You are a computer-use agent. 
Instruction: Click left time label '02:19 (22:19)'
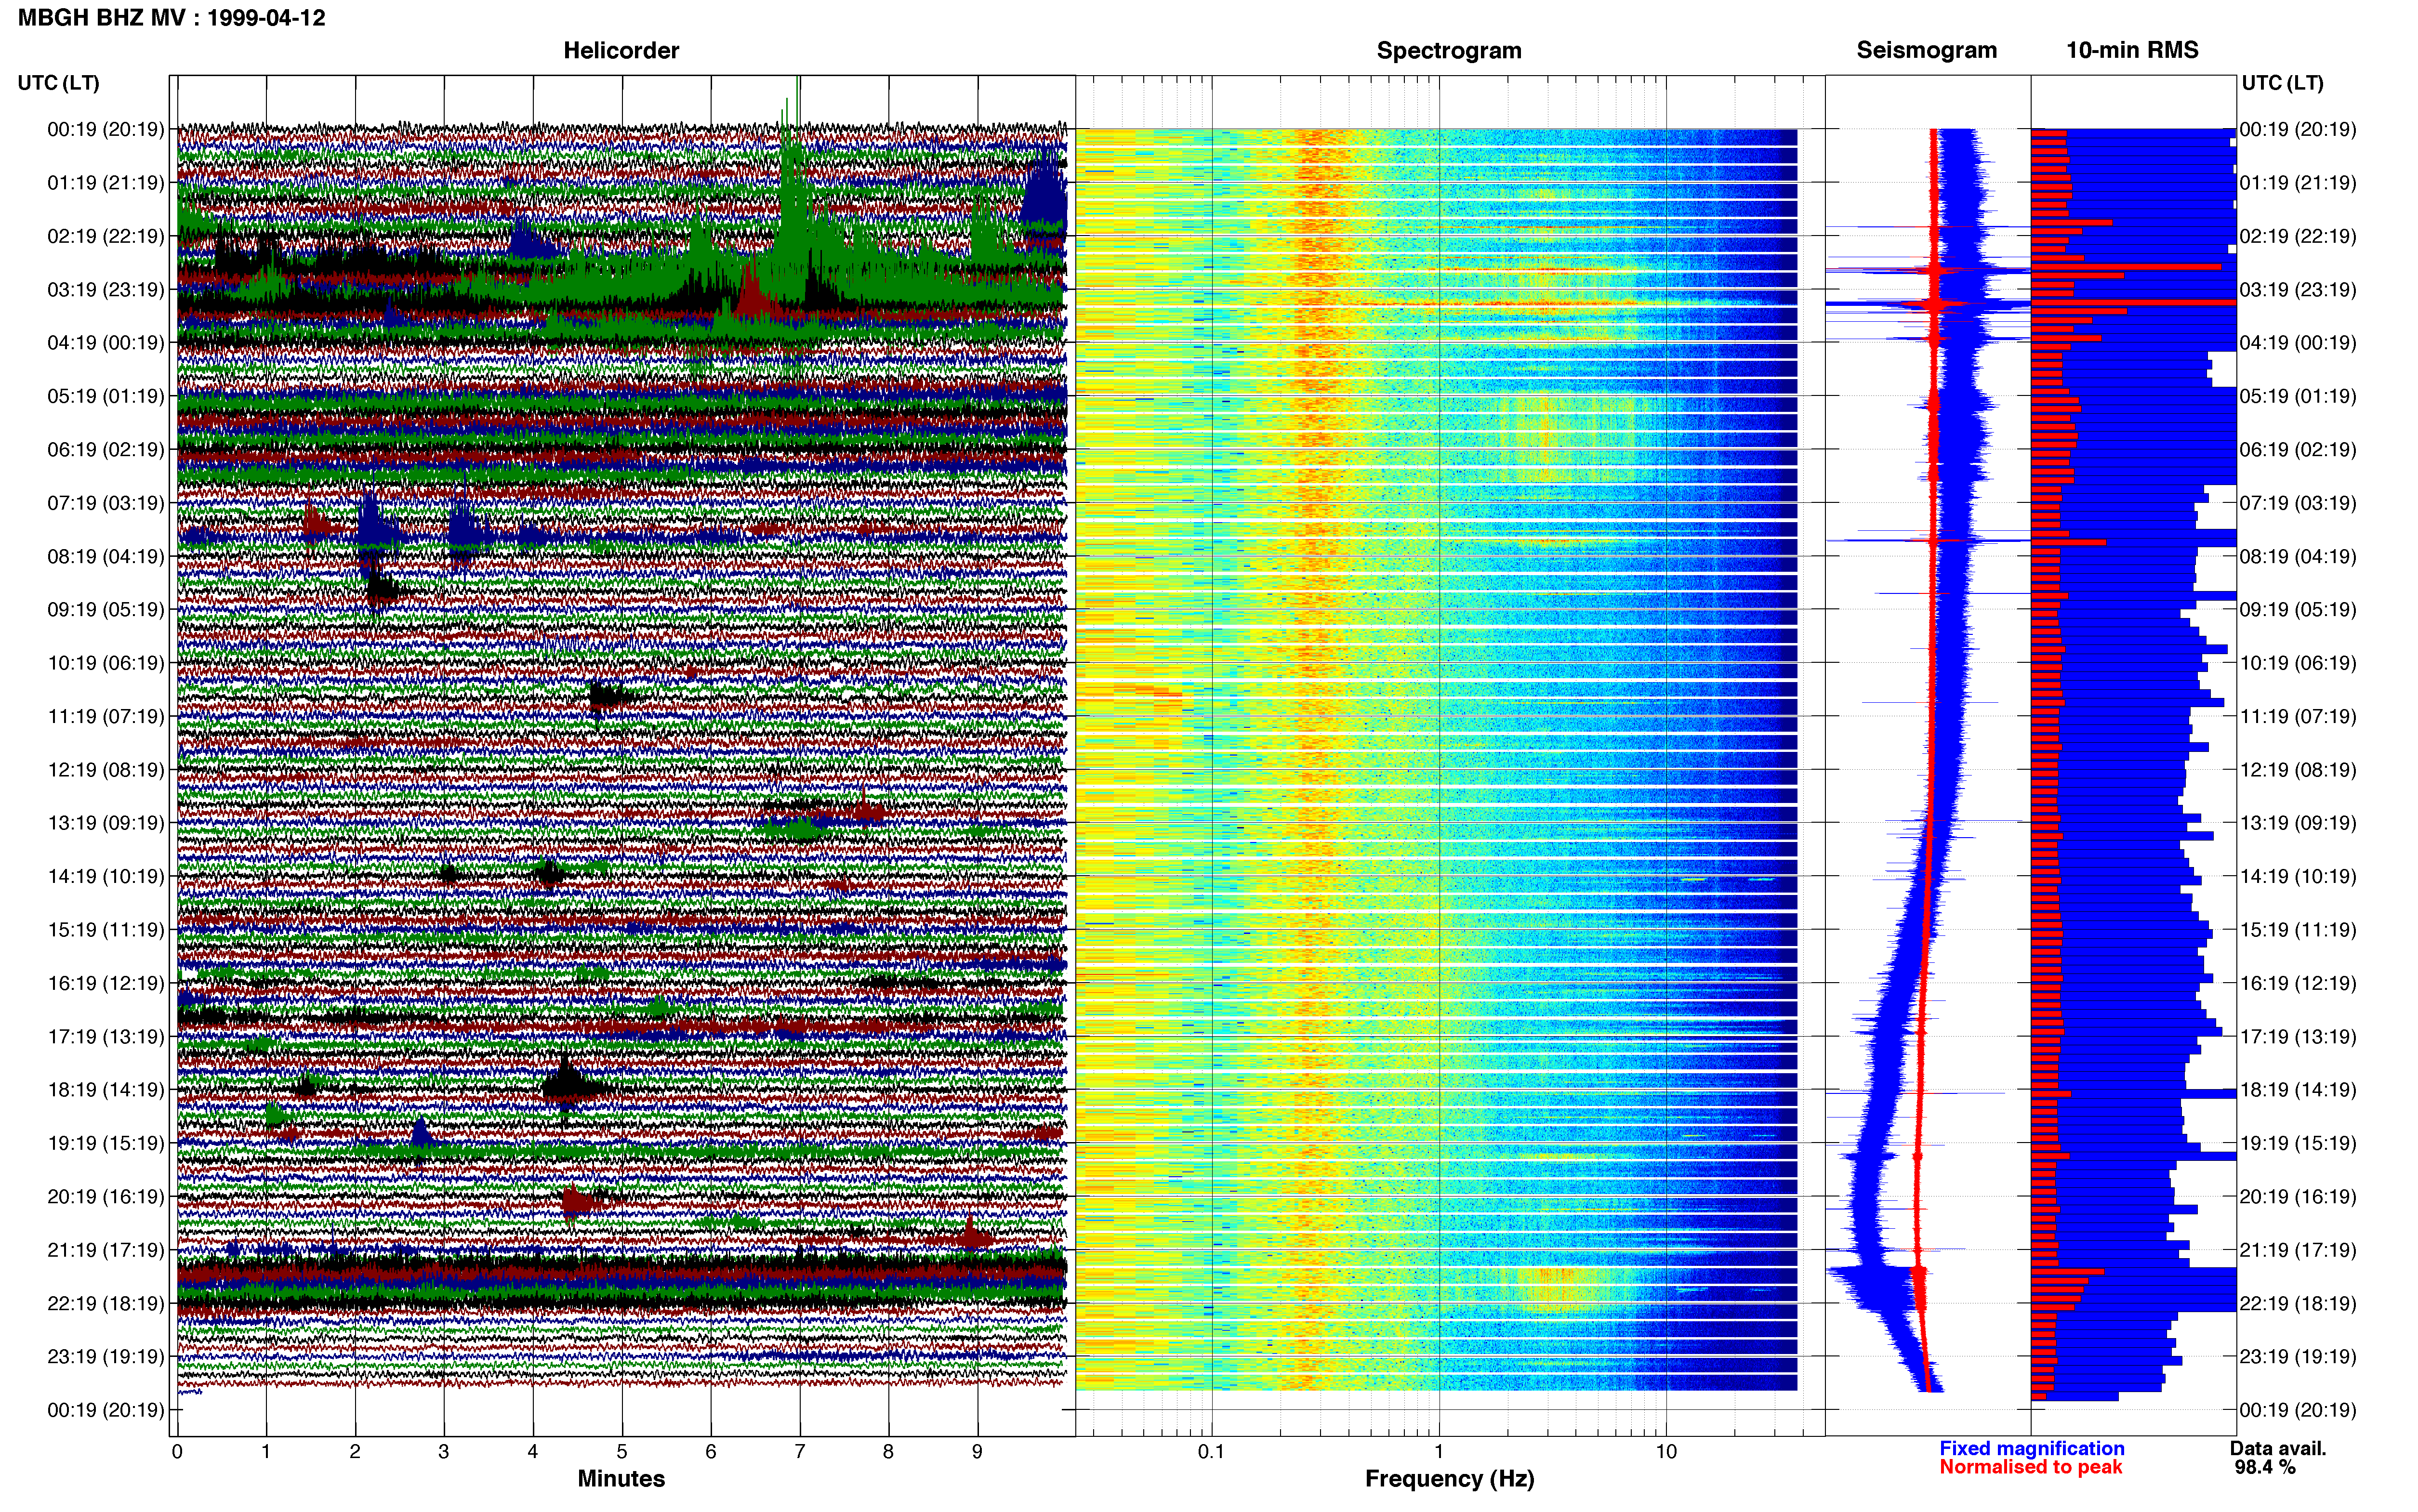click(x=106, y=236)
